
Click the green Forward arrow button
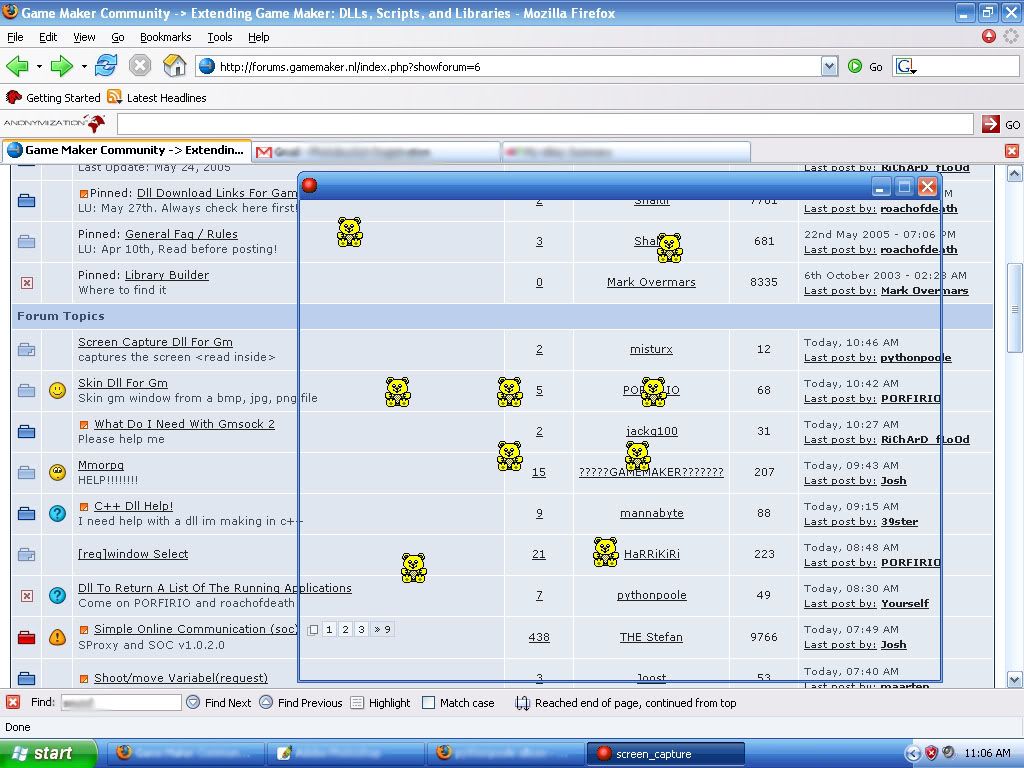[61, 66]
